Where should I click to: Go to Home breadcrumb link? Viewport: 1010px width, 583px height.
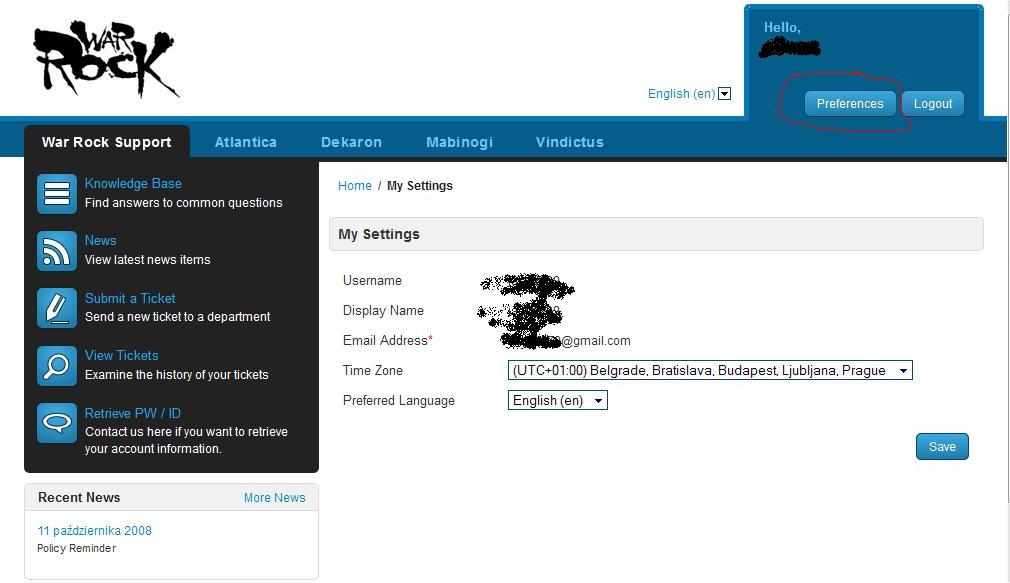(355, 186)
